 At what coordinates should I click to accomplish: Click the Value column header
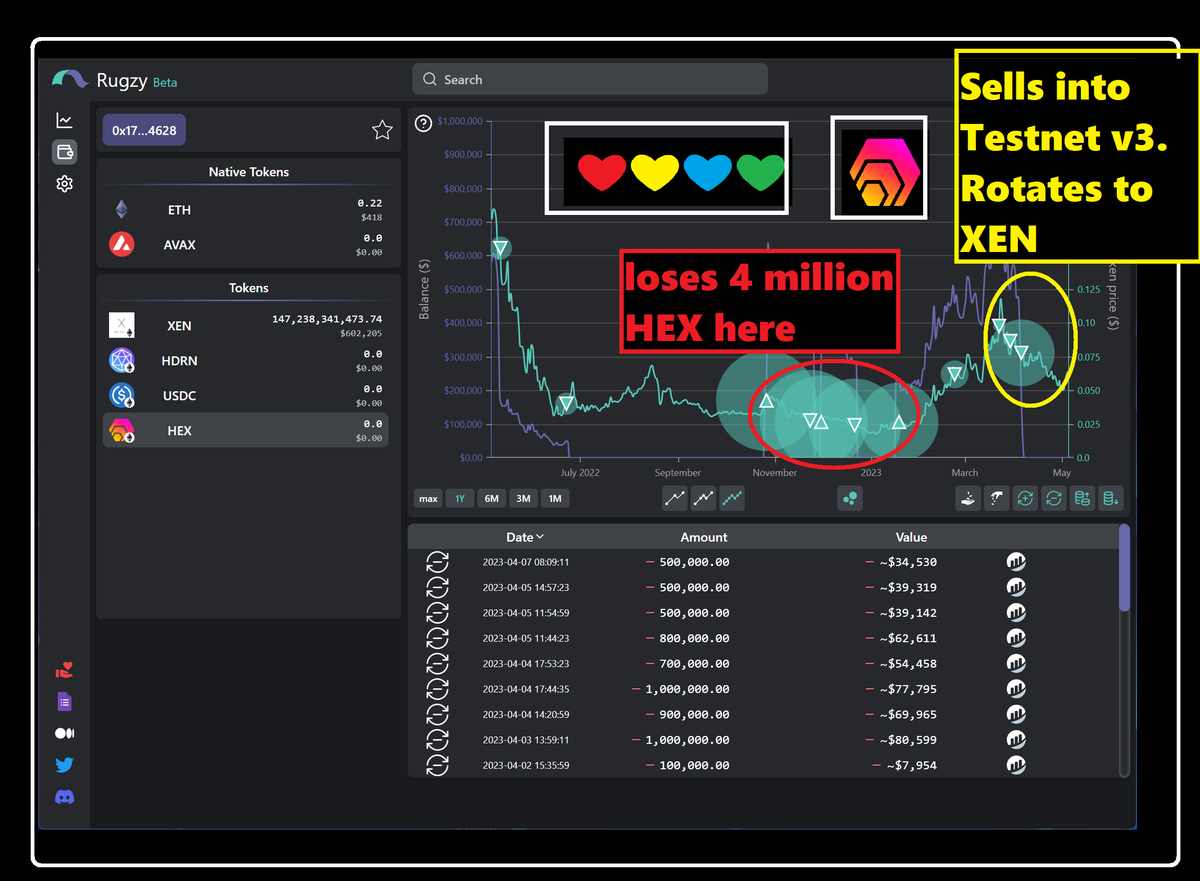911,537
